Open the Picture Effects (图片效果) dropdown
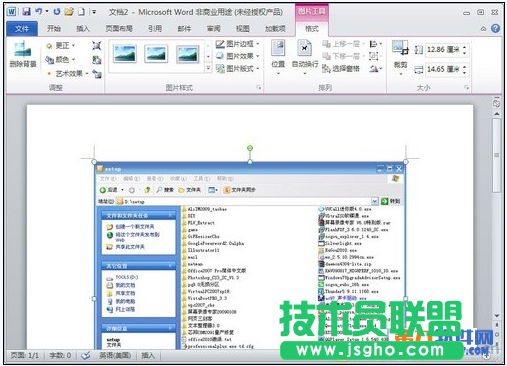The image size is (507, 366). tap(237, 56)
